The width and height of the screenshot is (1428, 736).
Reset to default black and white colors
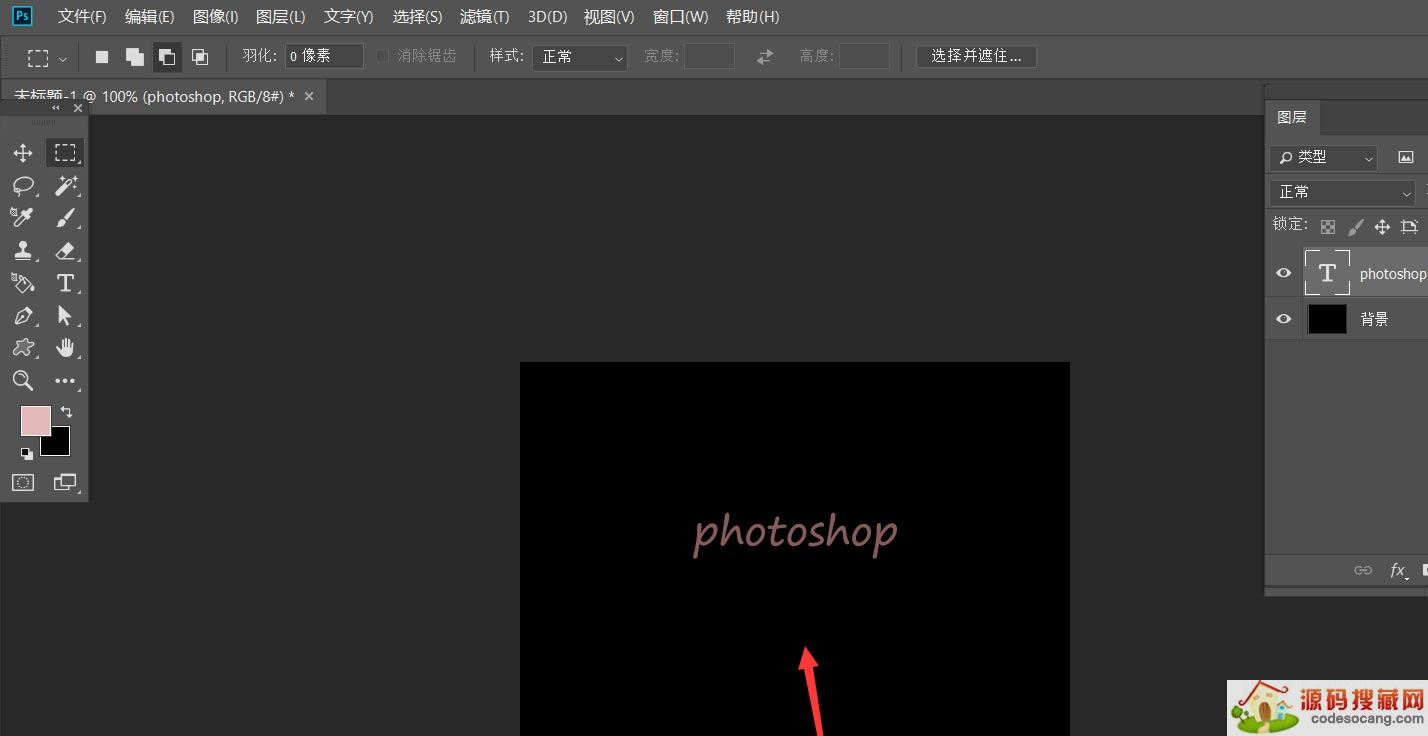27,453
